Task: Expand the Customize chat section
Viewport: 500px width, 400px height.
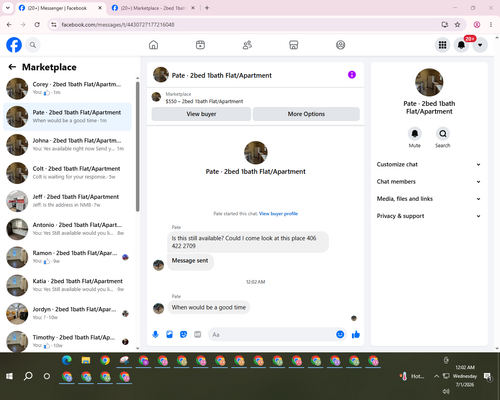Action: click(429, 164)
